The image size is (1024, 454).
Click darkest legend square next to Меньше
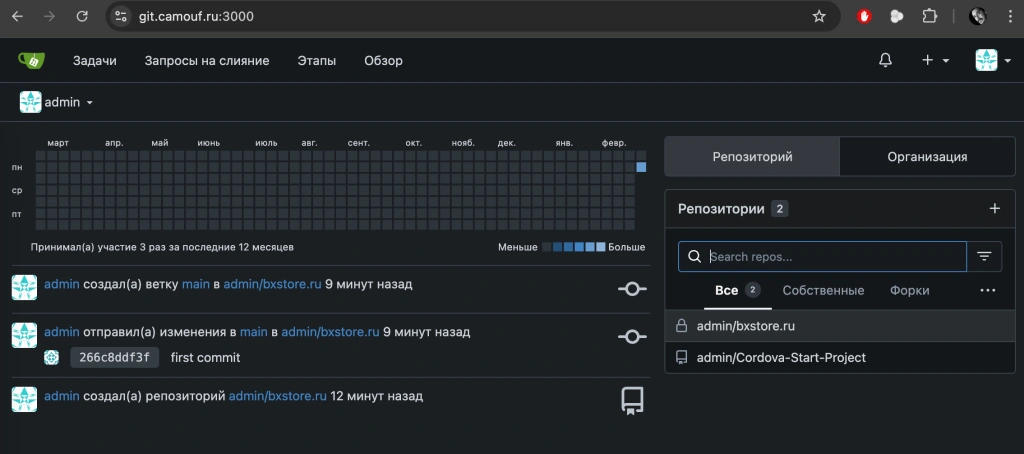point(546,247)
